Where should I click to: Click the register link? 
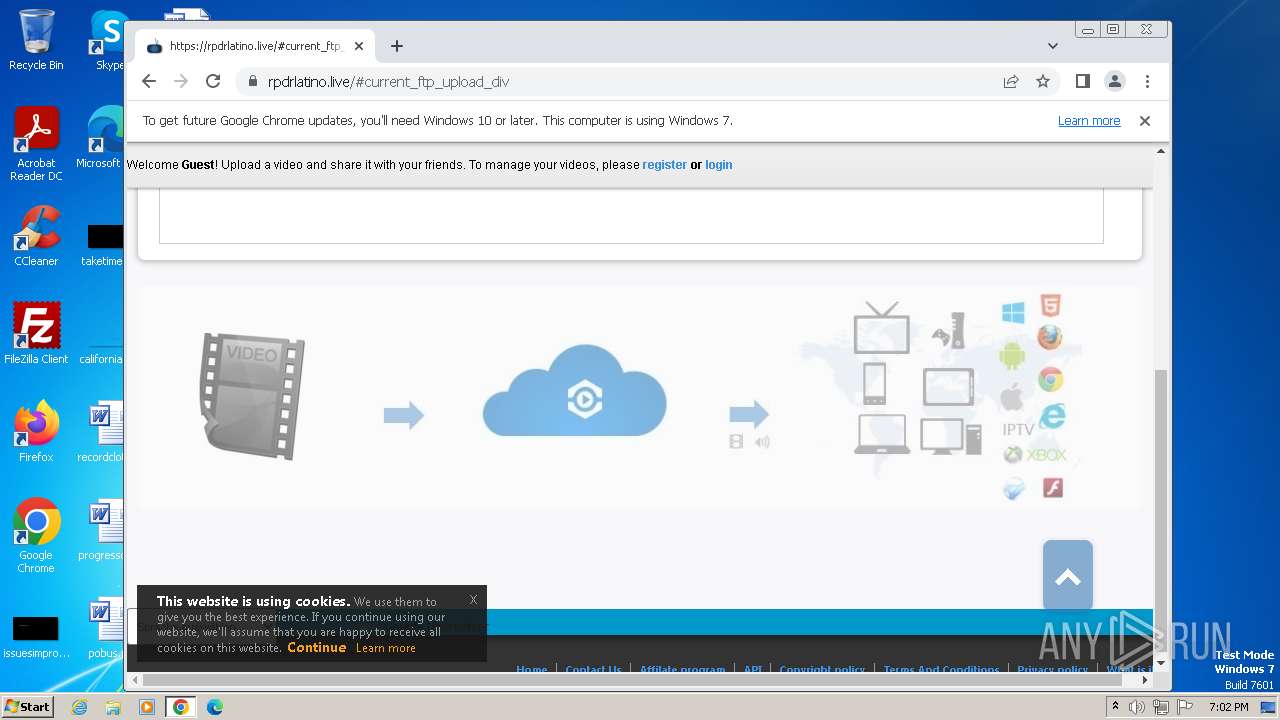pyautogui.click(x=664, y=165)
